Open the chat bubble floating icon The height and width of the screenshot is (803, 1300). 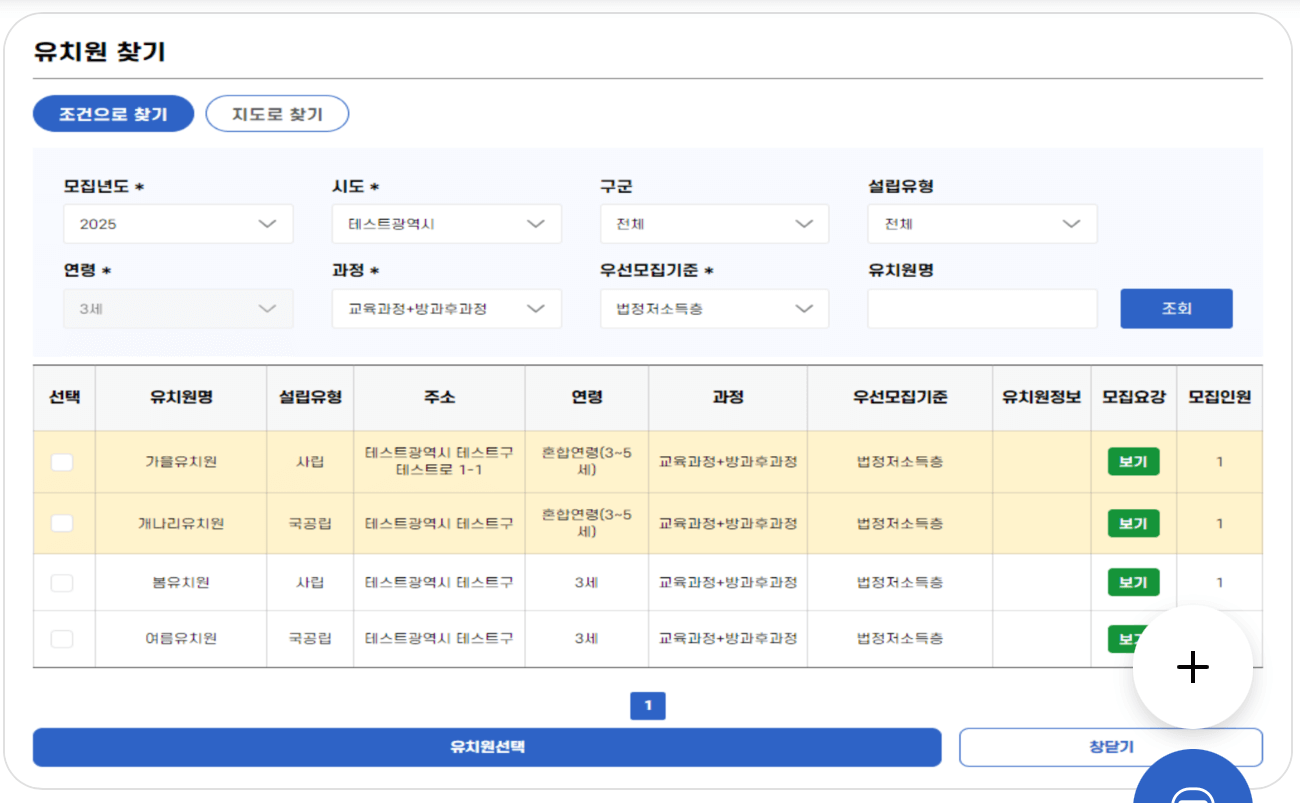(1192, 777)
